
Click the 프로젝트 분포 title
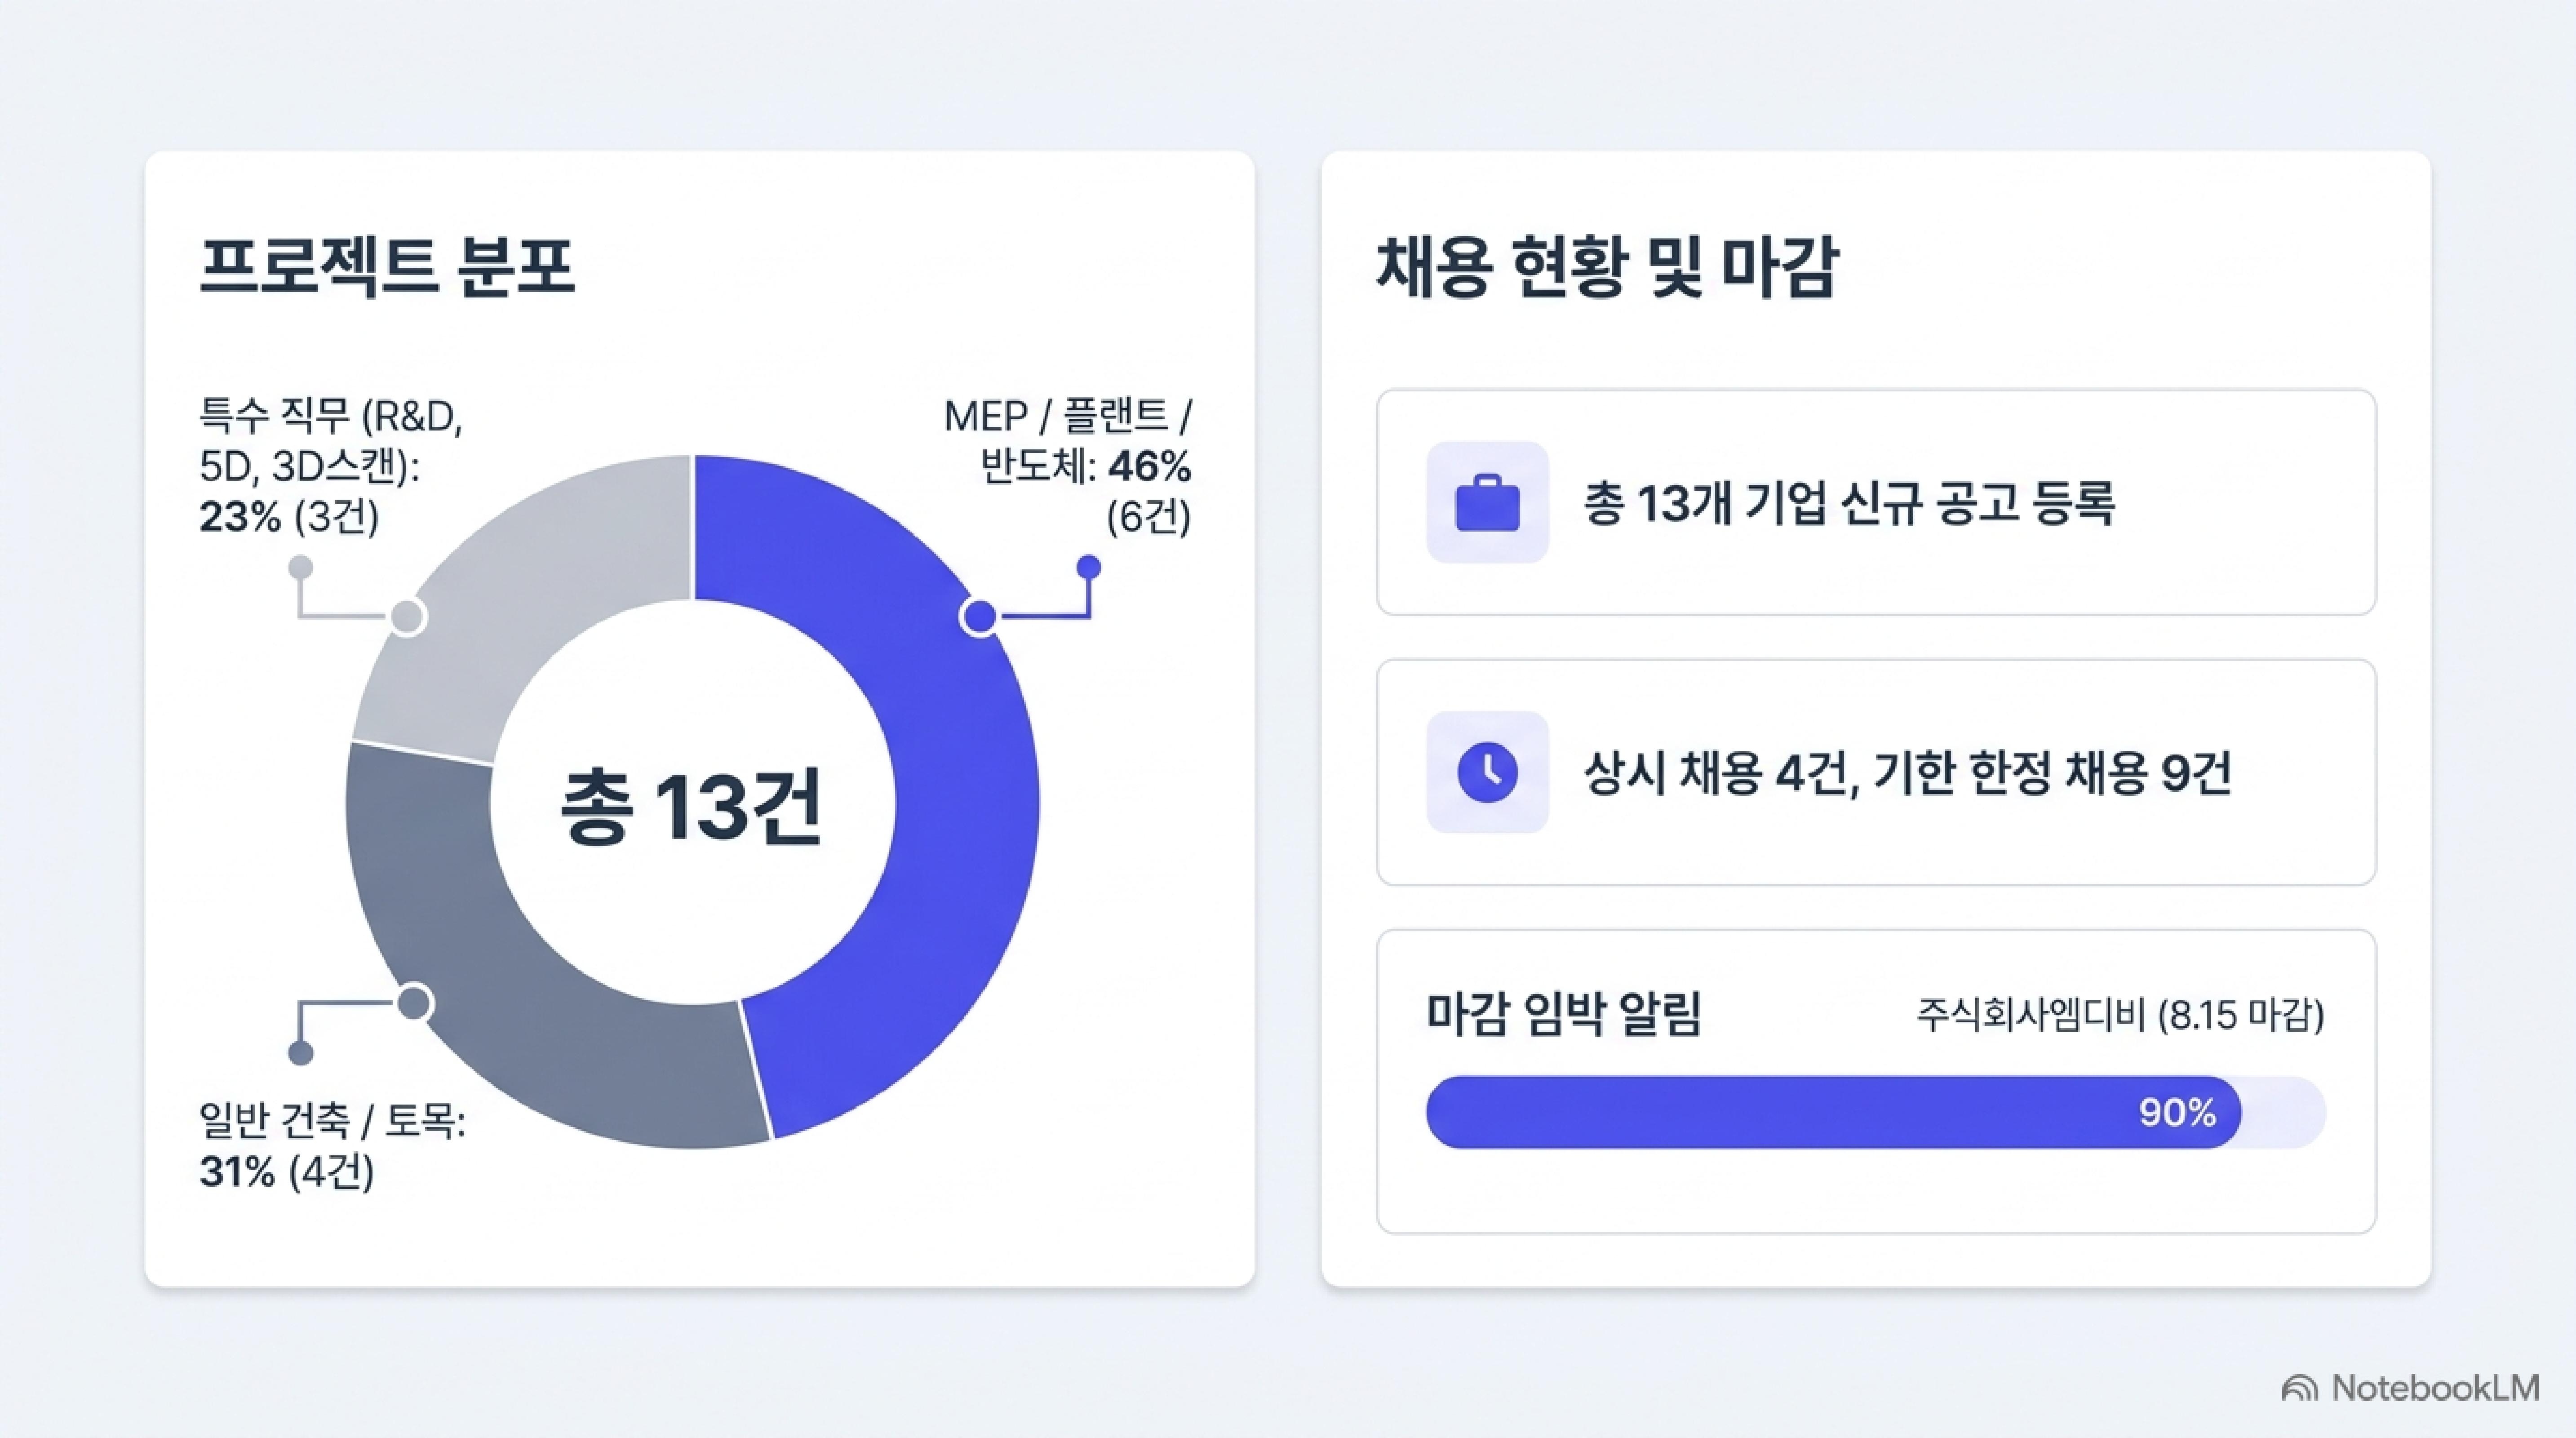(x=387, y=266)
